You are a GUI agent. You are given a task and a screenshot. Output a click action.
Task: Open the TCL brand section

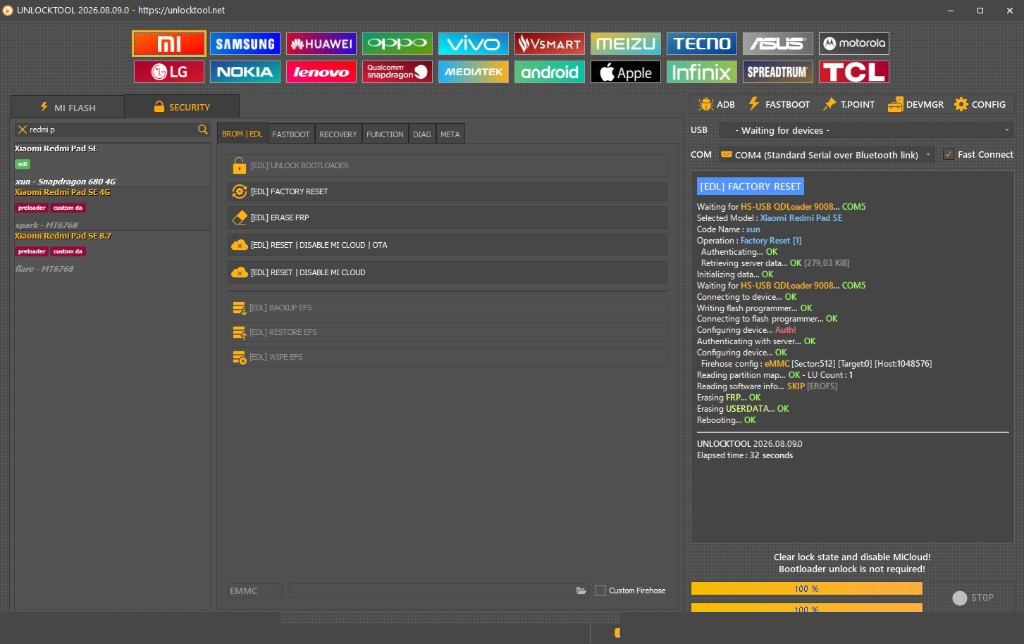point(854,72)
